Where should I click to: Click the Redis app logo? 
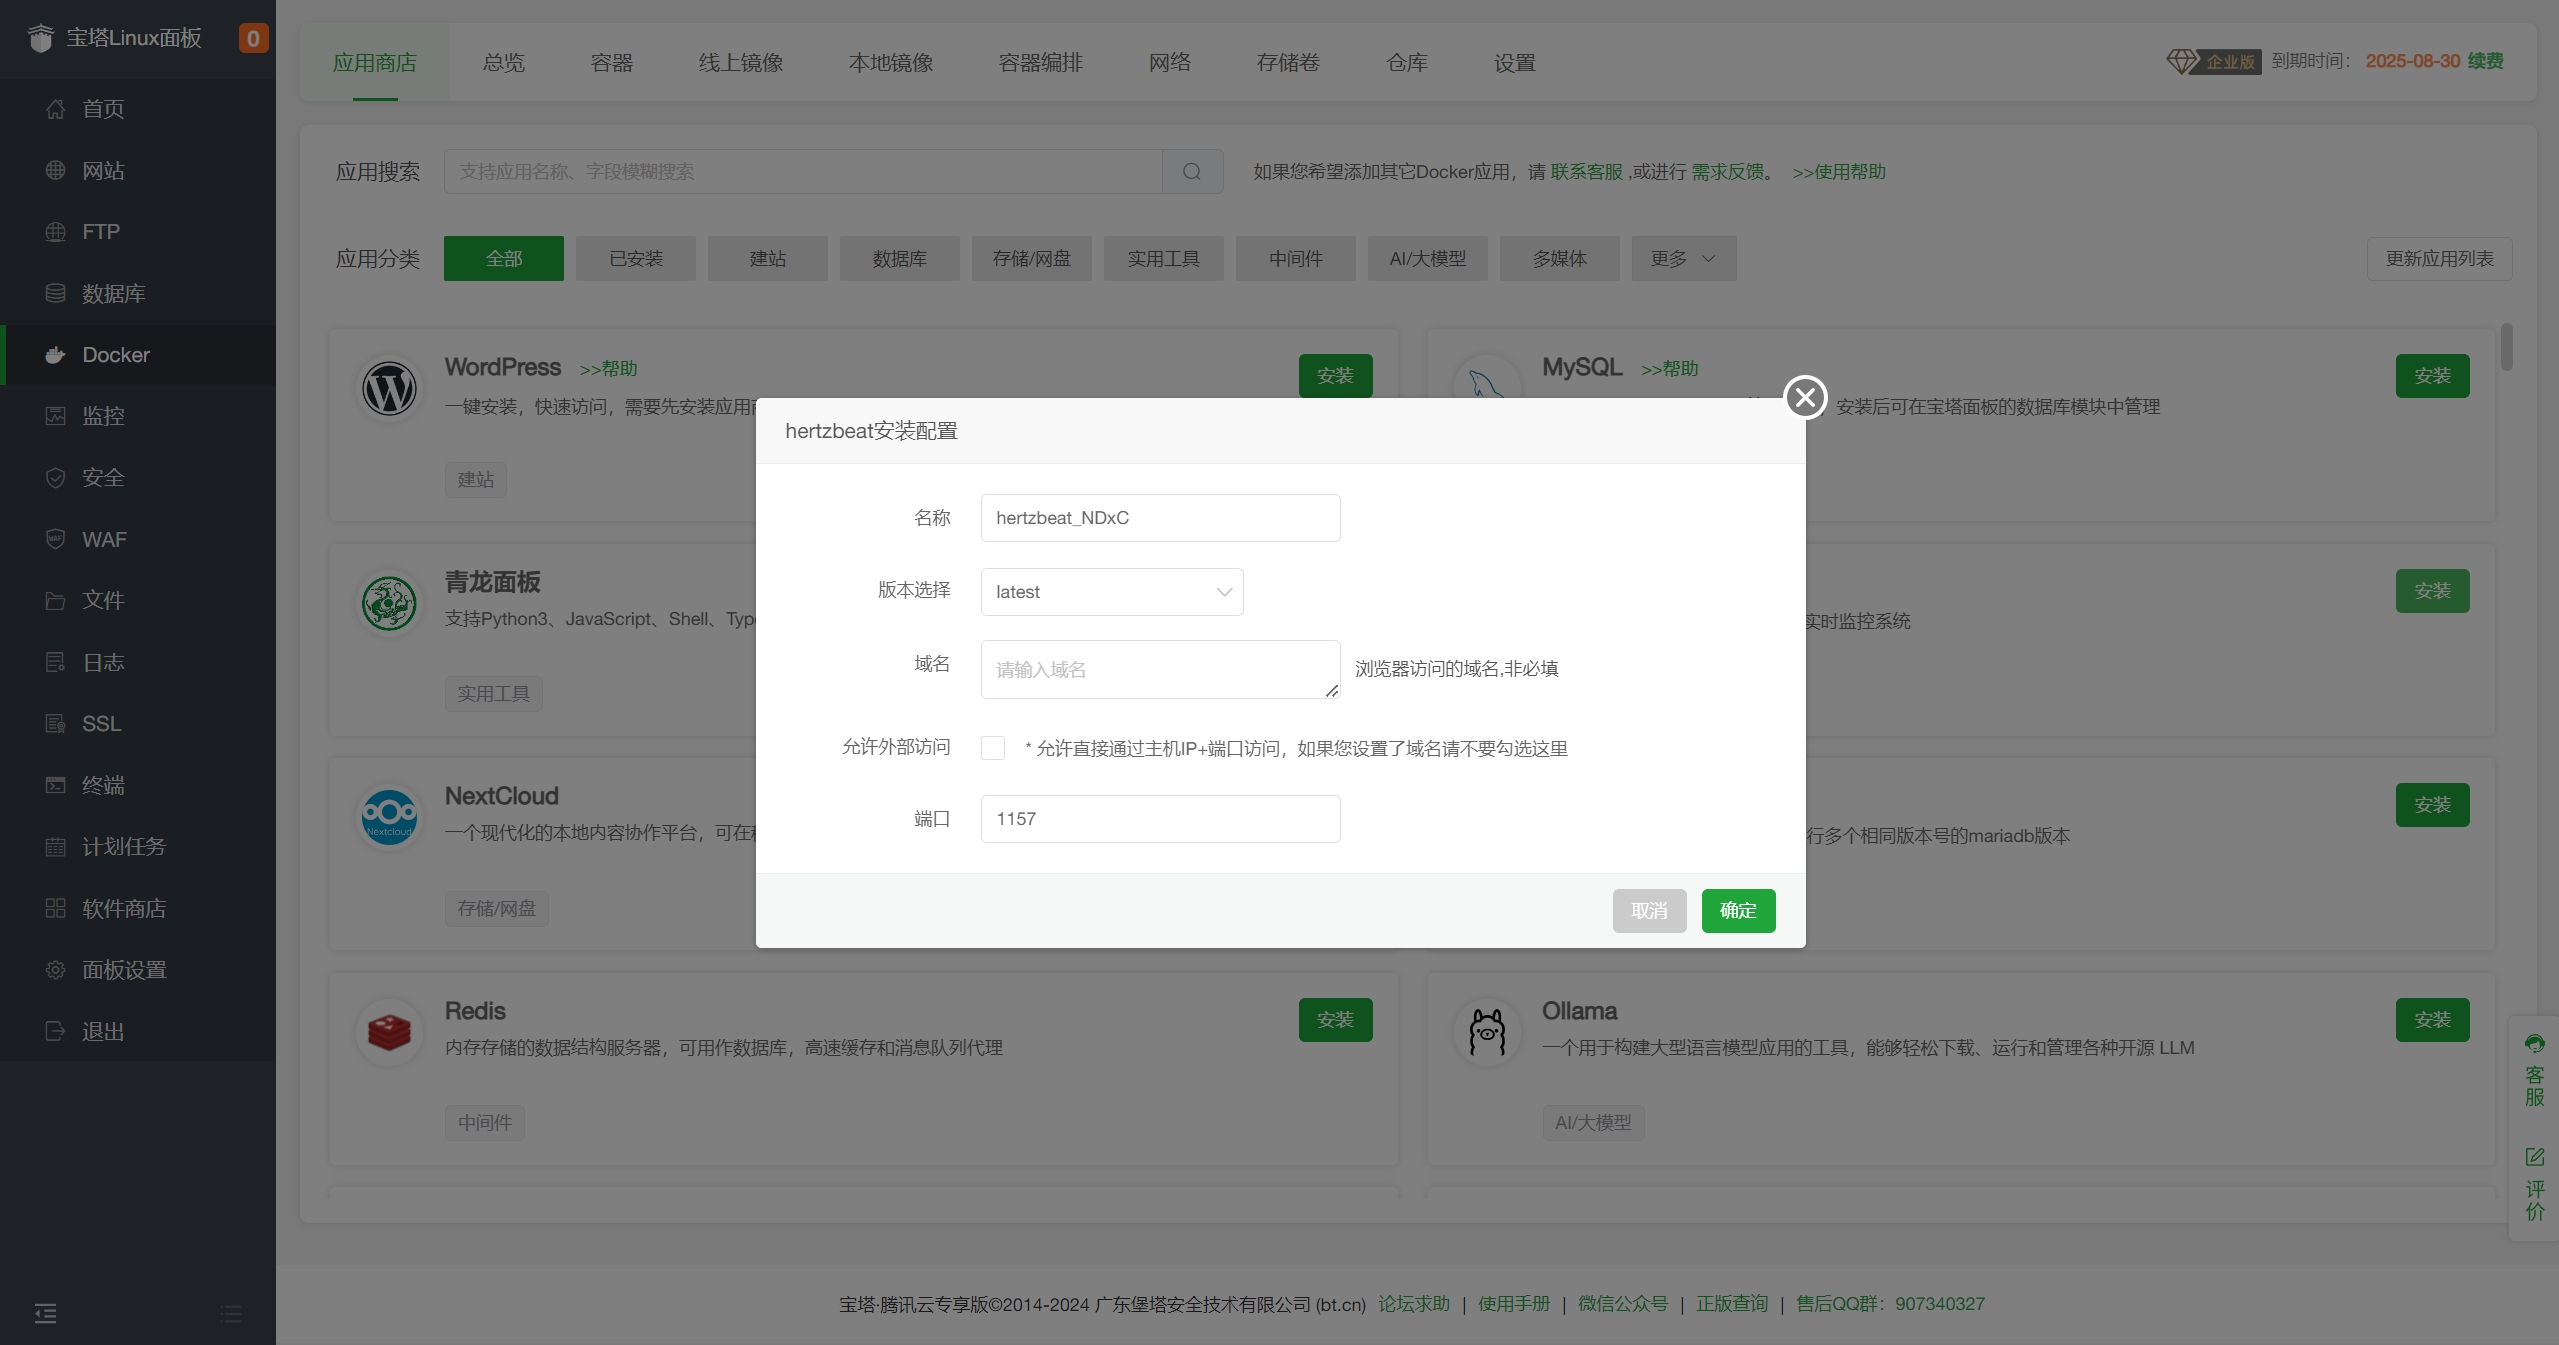[x=389, y=1033]
